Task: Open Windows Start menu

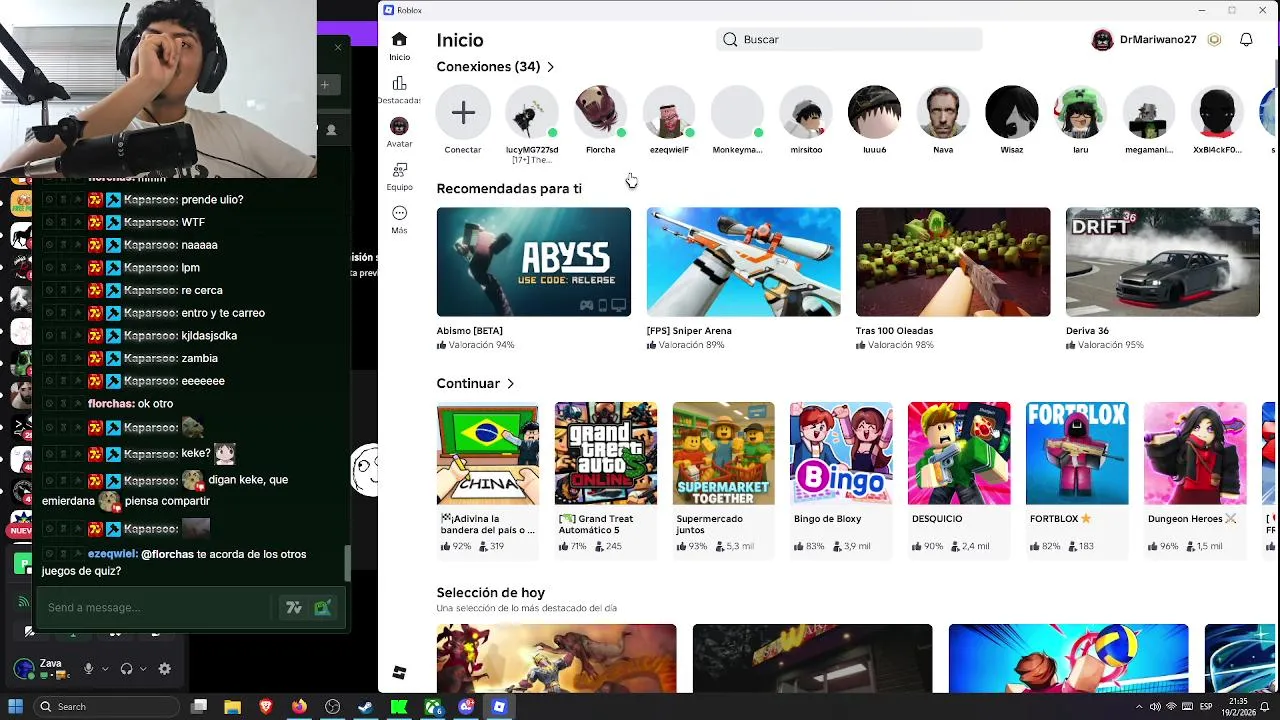Action: coord(15,707)
